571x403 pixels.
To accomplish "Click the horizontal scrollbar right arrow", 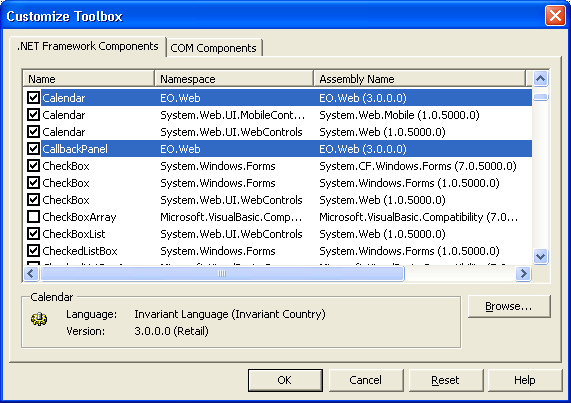I will coord(524,273).
